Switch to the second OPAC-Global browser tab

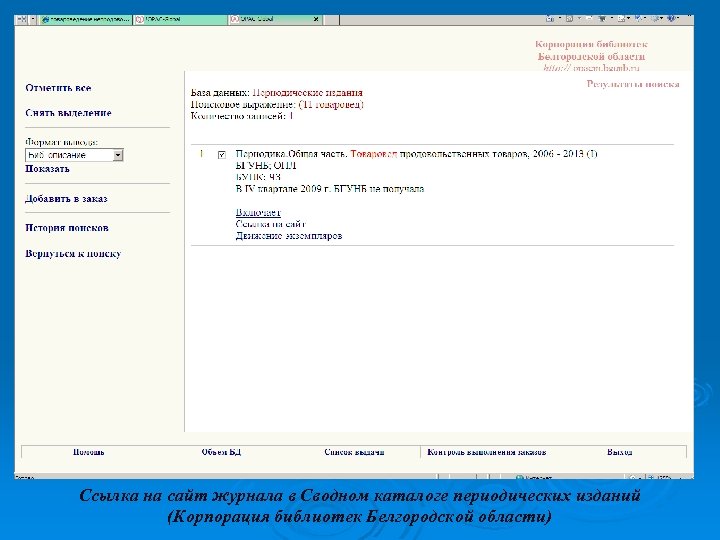pyautogui.click(x=180, y=19)
